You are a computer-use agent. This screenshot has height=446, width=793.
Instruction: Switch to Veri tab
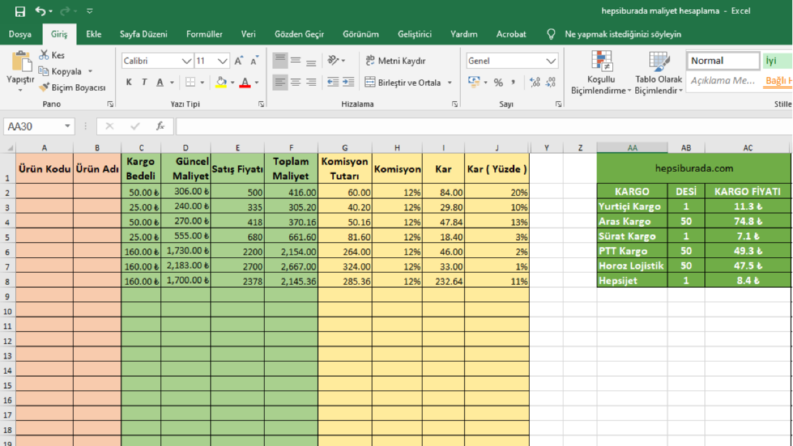(248, 34)
